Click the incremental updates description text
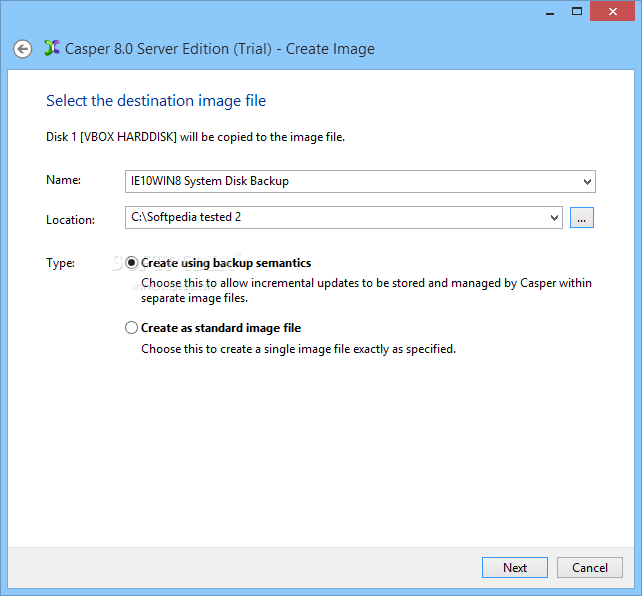The height and width of the screenshot is (596, 642). (x=366, y=291)
